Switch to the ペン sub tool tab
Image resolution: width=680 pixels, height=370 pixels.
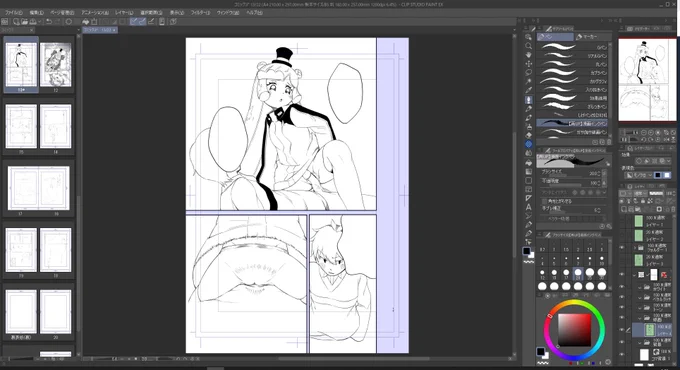(x=555, y=37)
